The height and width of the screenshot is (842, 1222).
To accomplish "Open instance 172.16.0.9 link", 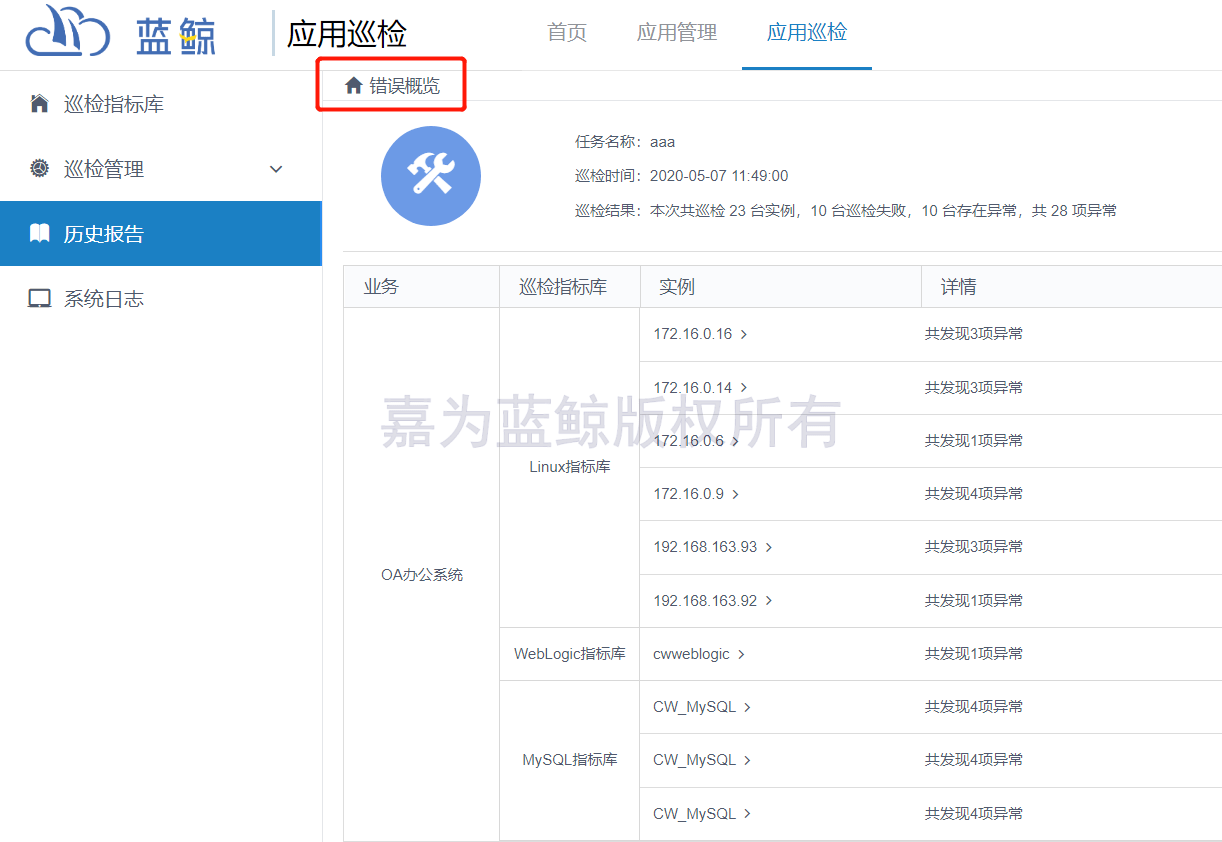I will [x=688, y=494].
